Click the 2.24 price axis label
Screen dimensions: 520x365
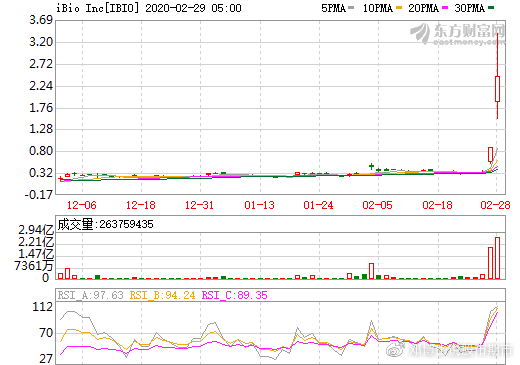pos(41,86)
